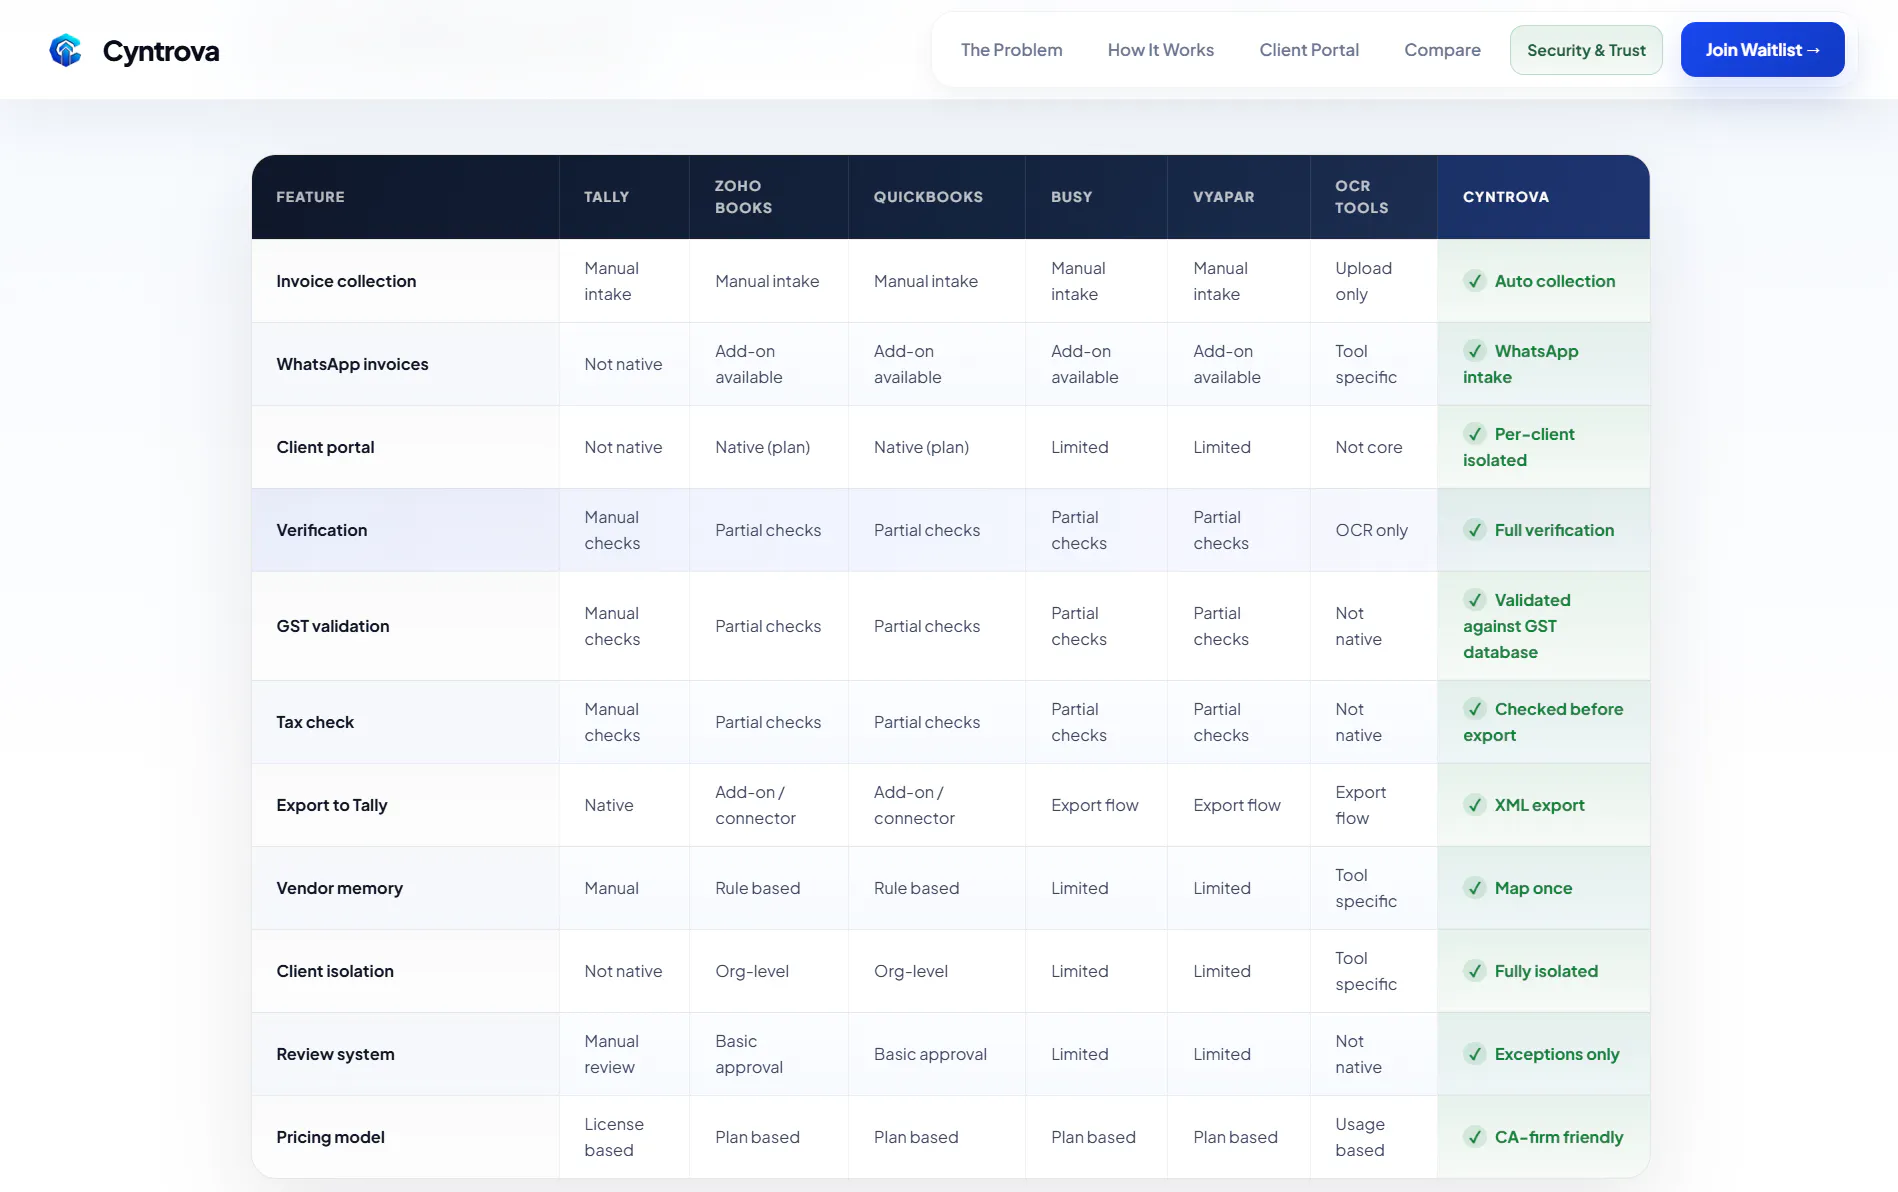Click the Export to Tally row label
Image resolution: width=1898 pixels, height=1192 pixels.
332,805
